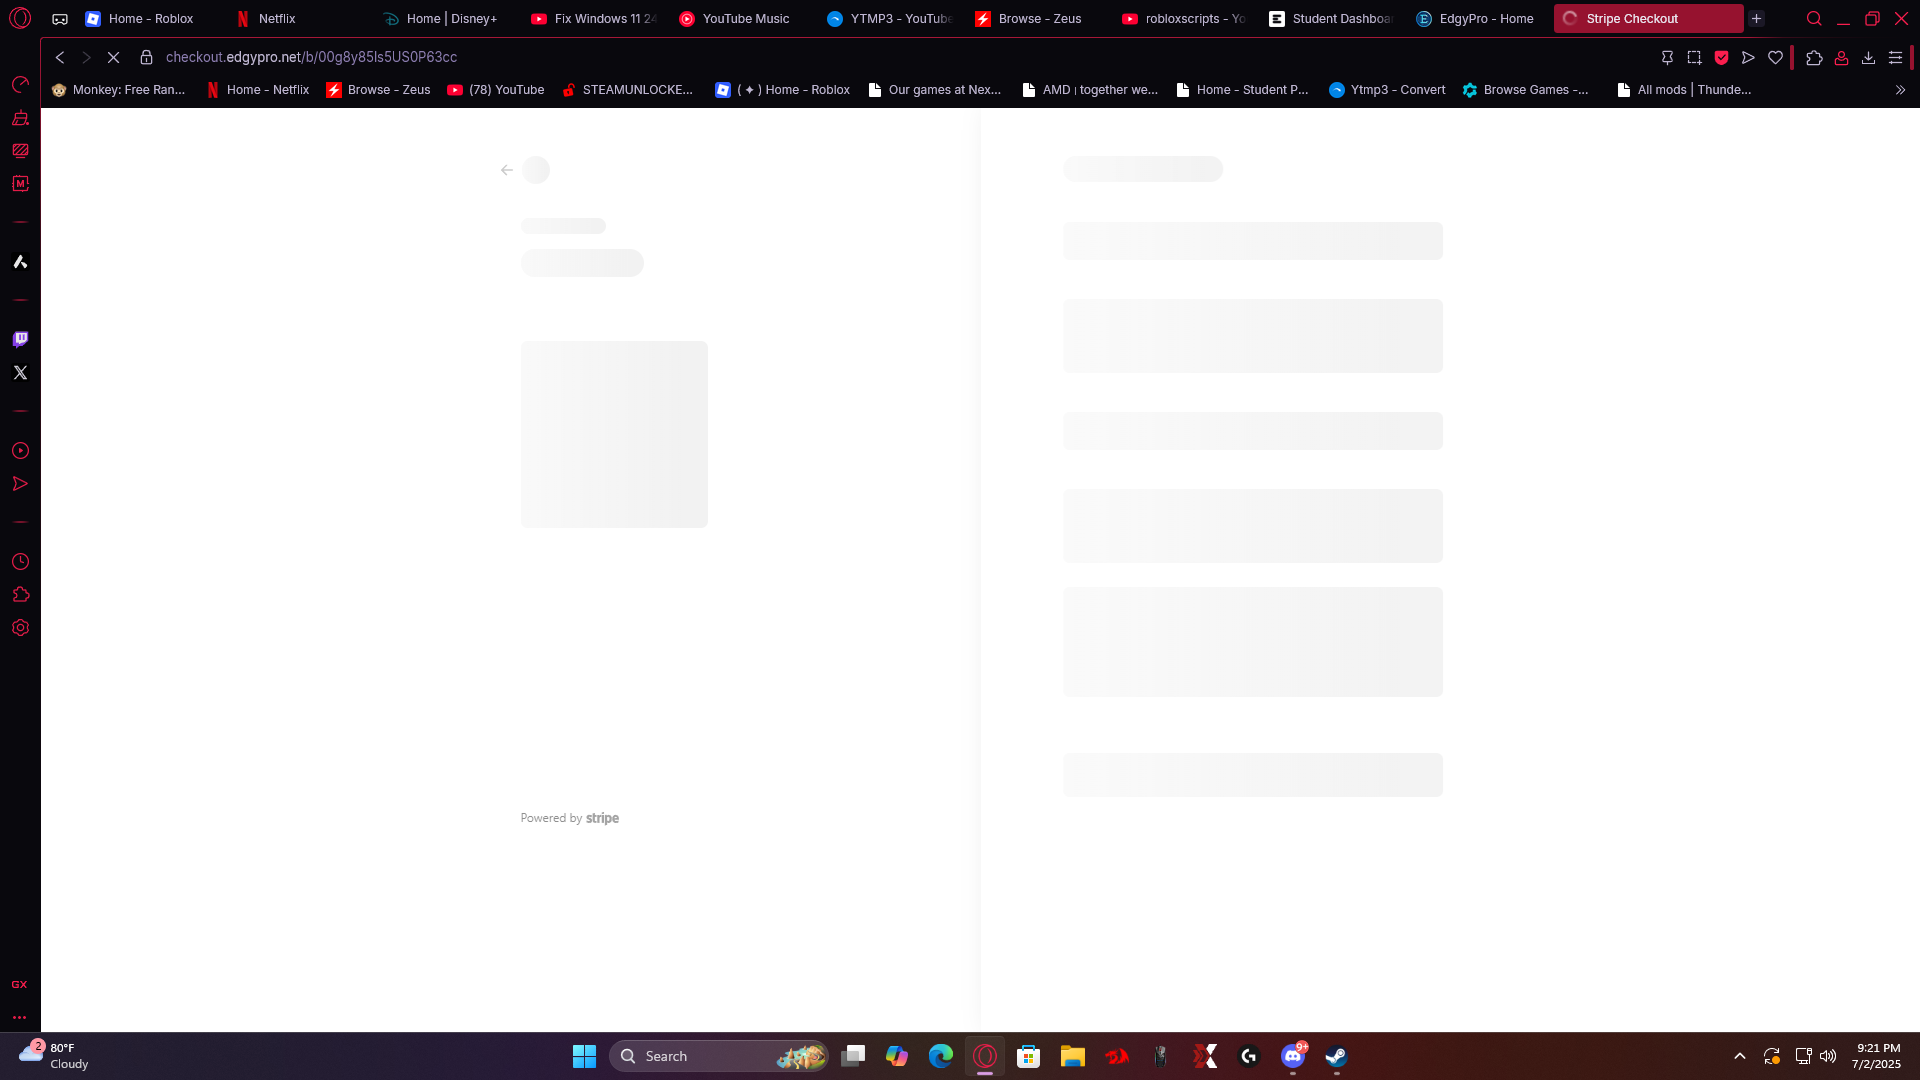
Task: Open Discord from taskbar
Action: (1293, 1056)
